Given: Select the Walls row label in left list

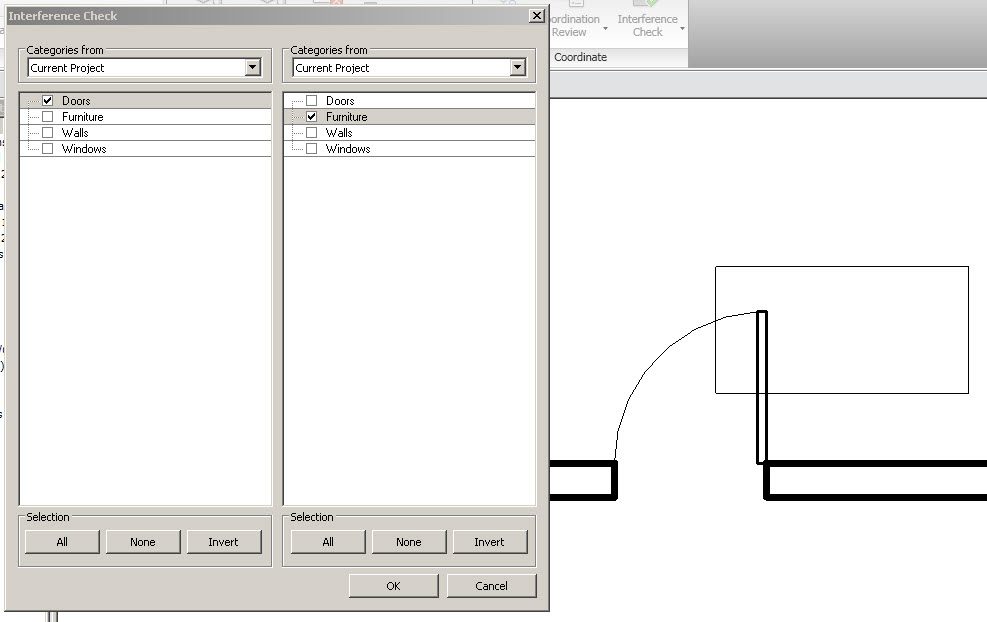Looking at the screenshot, I should [75, 133].
